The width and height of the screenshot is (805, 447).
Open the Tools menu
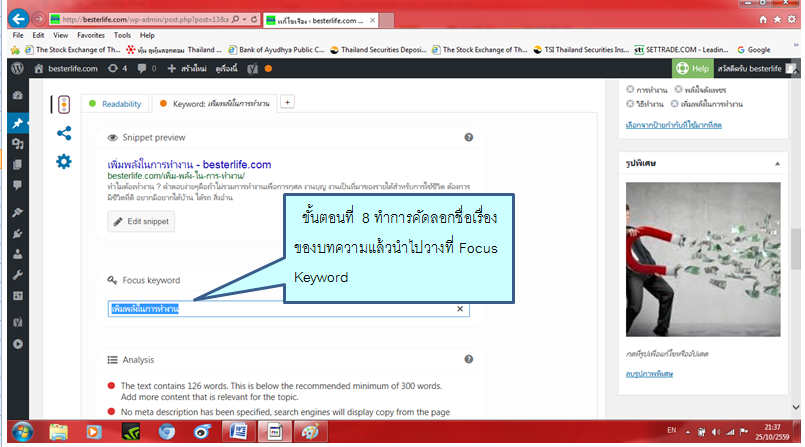click(x=122, y=35)
